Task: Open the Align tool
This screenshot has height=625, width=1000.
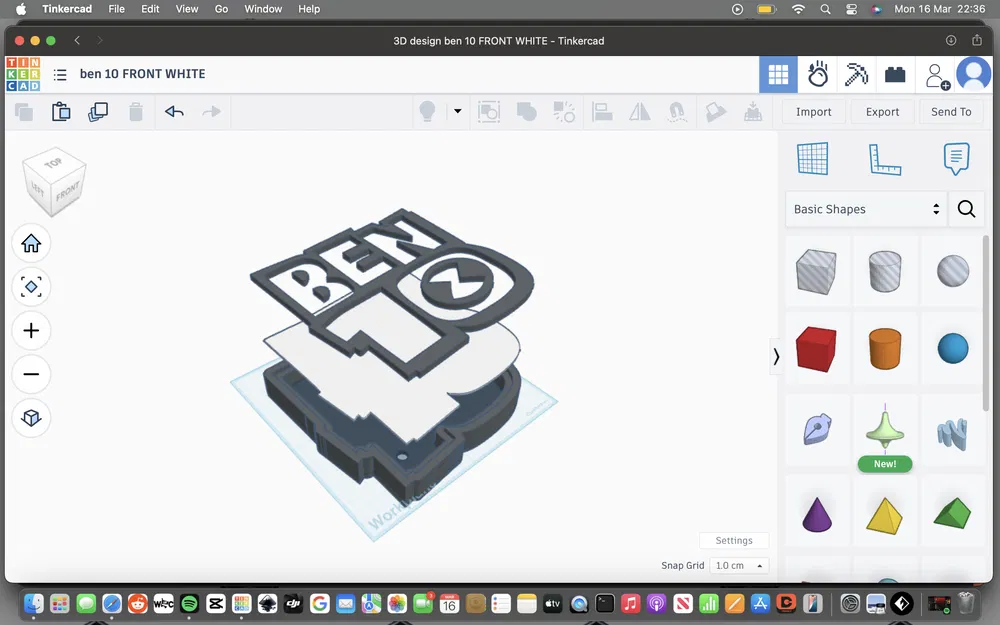Action: coord(601,111)
